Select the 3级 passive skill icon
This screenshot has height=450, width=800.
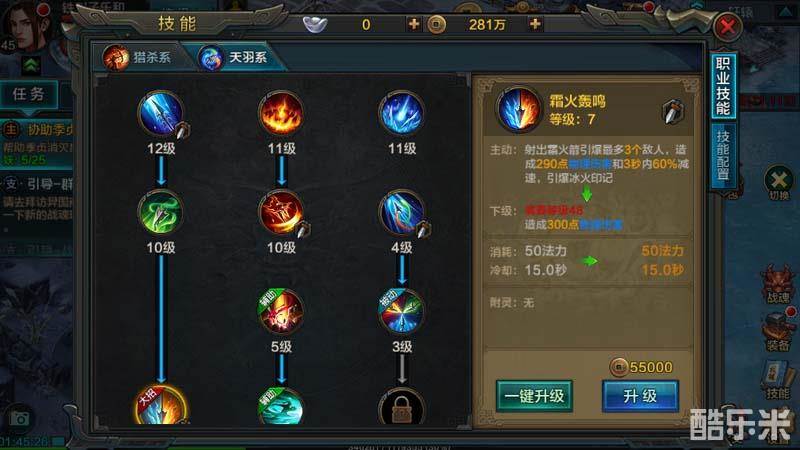click(x=402, y=311)
